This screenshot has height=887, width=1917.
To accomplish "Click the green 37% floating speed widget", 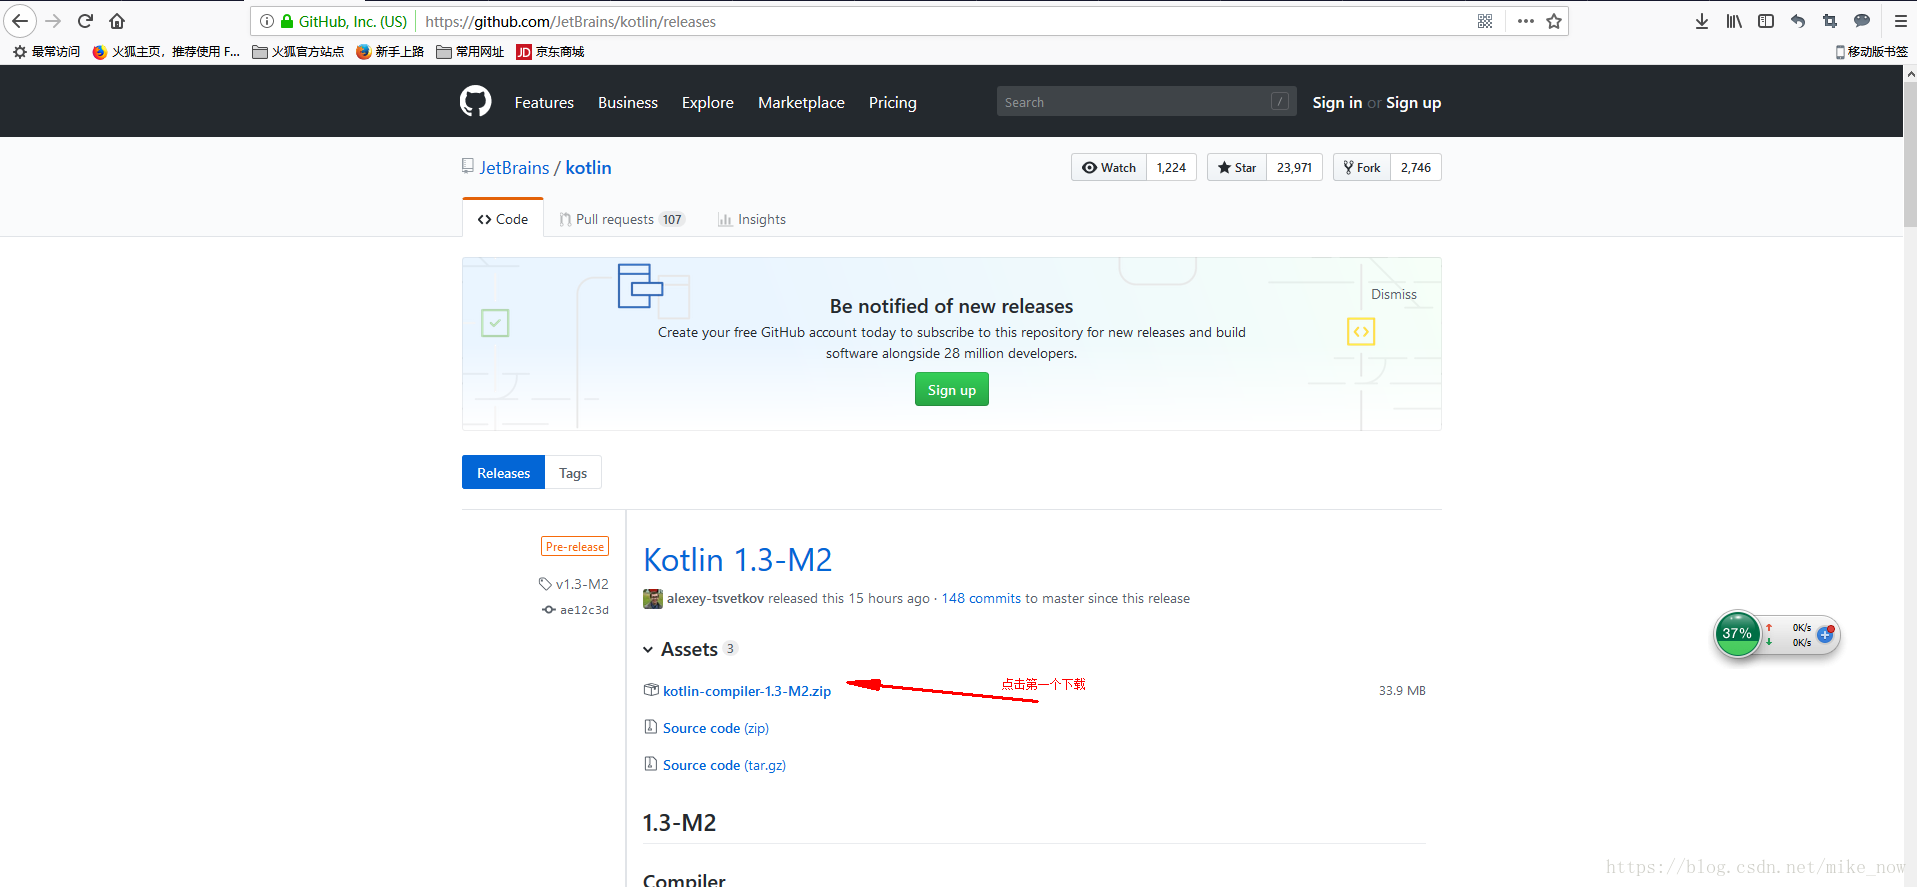I will pyautogui.click(x=1738, y=633).
